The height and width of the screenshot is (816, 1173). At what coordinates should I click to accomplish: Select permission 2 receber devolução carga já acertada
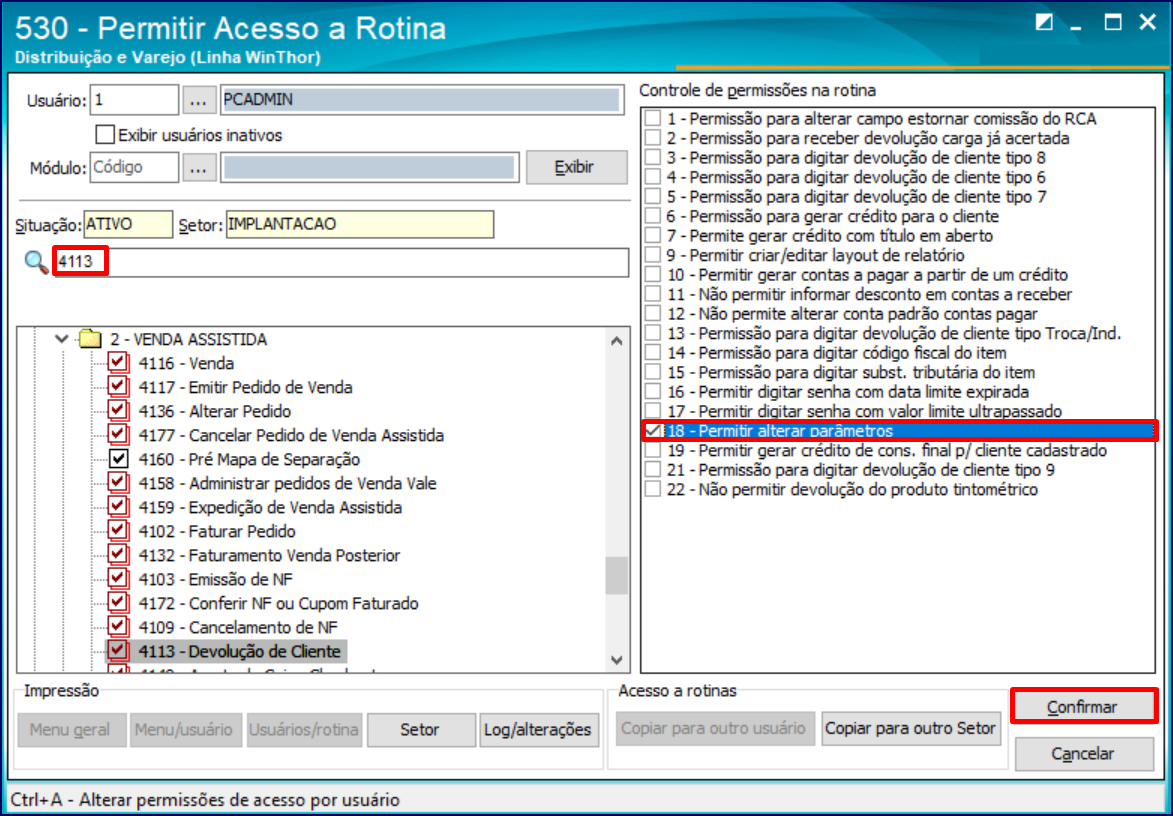(x=868, y=138)
